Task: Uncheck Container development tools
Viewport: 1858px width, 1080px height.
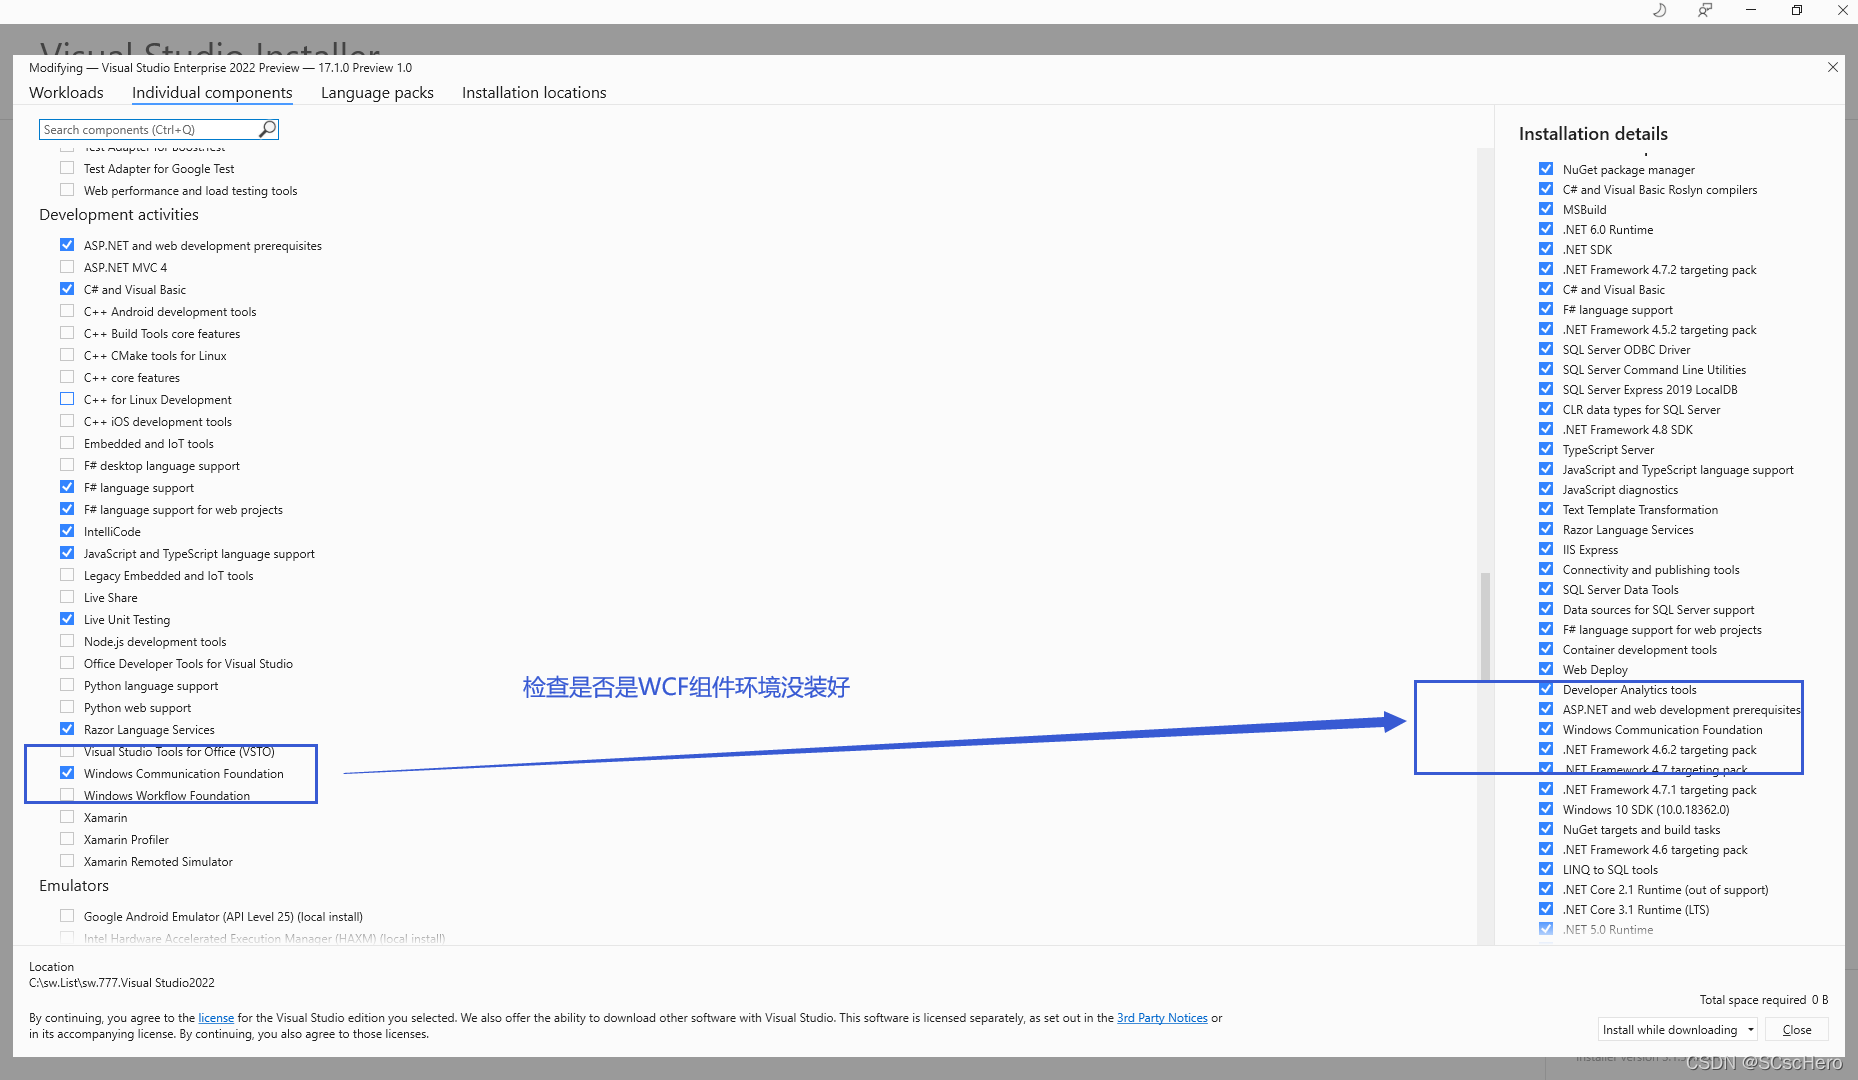Action: point(1546,649)
